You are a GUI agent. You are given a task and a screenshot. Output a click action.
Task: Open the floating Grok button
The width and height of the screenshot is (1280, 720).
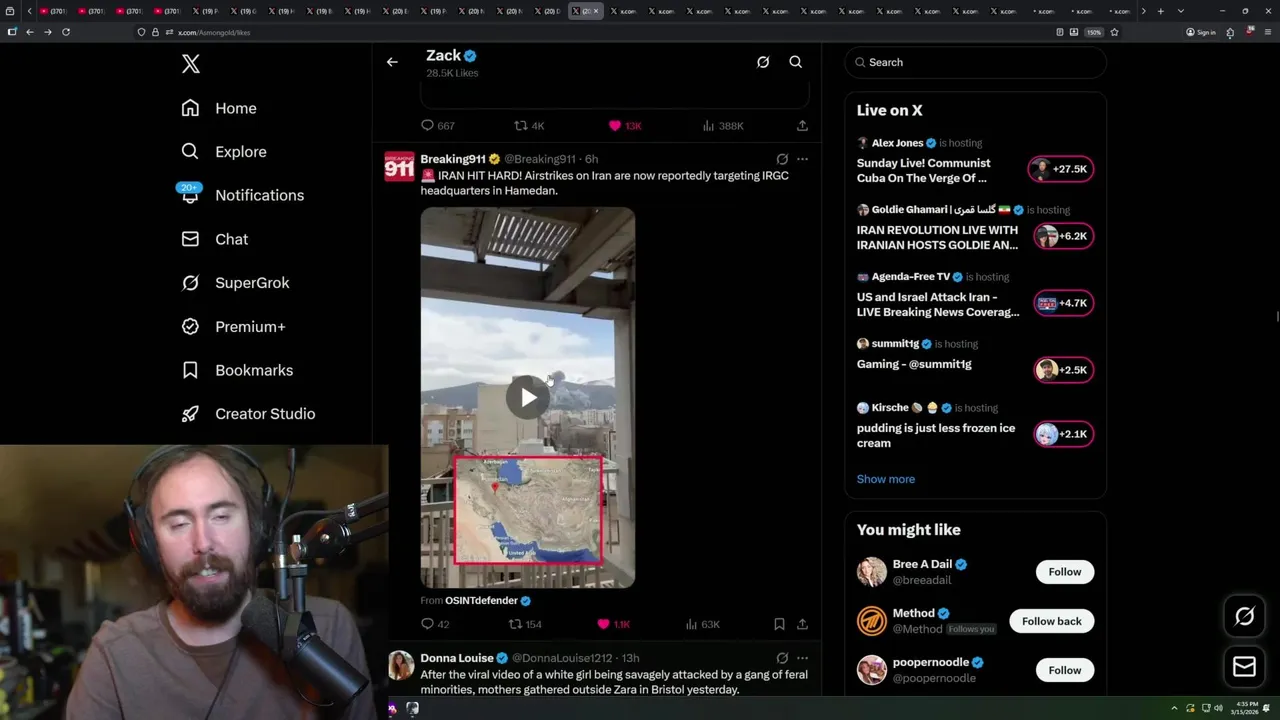point(1245,617)
